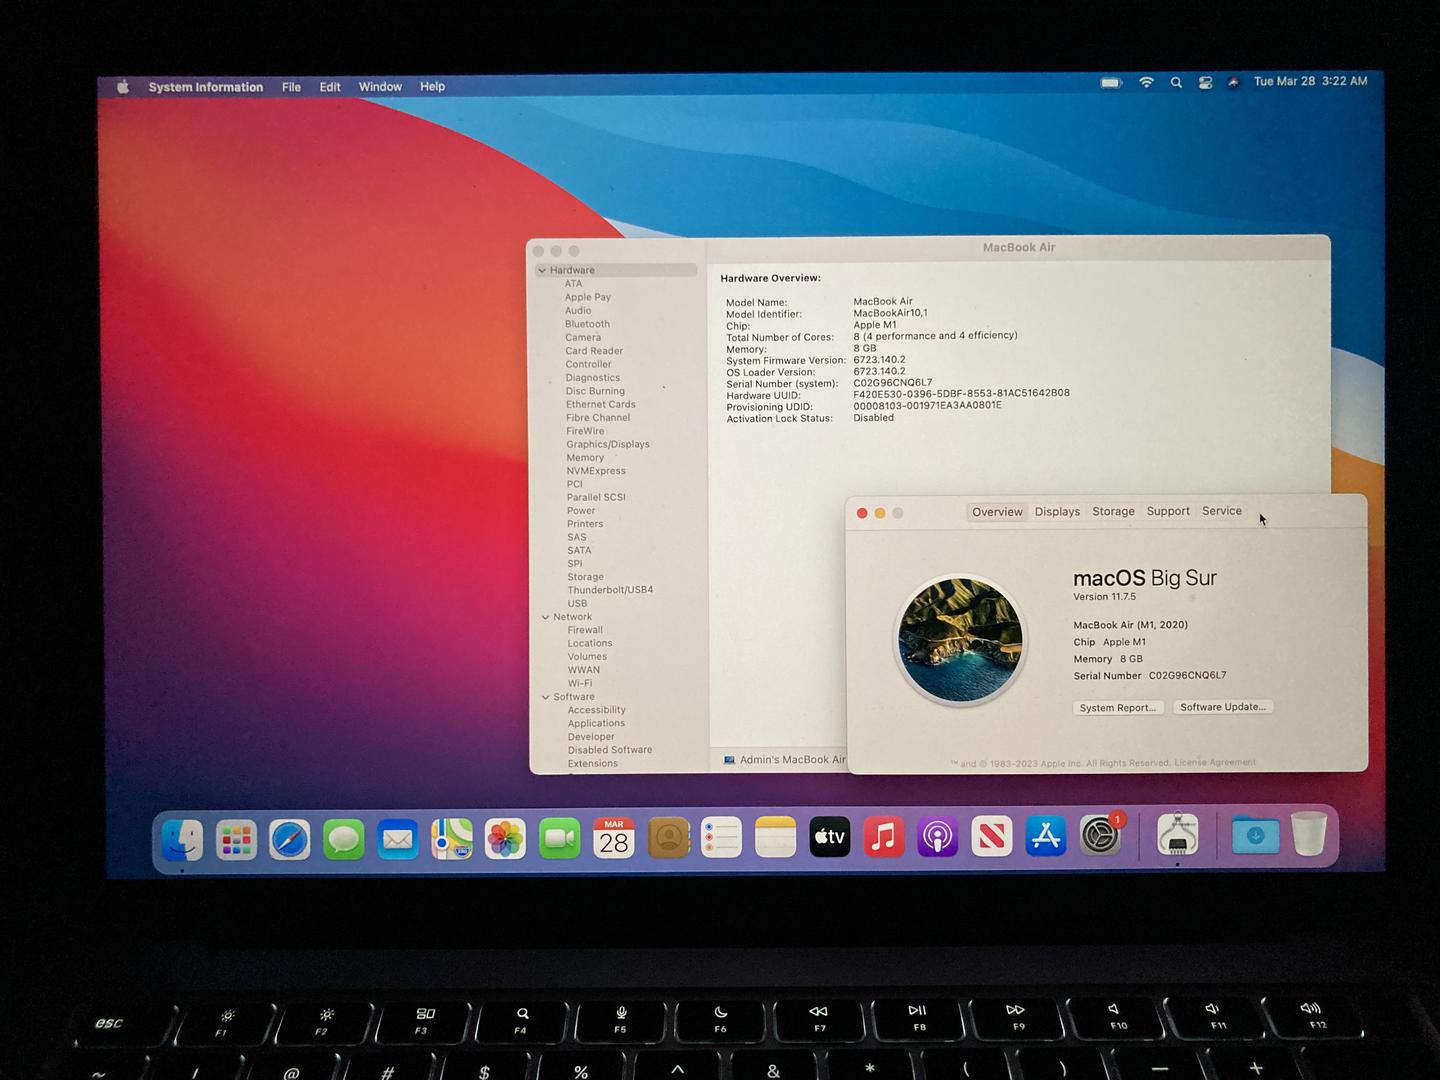Open the License Agreement link
This screenshot has width=1440, height=1080.
1214,763
